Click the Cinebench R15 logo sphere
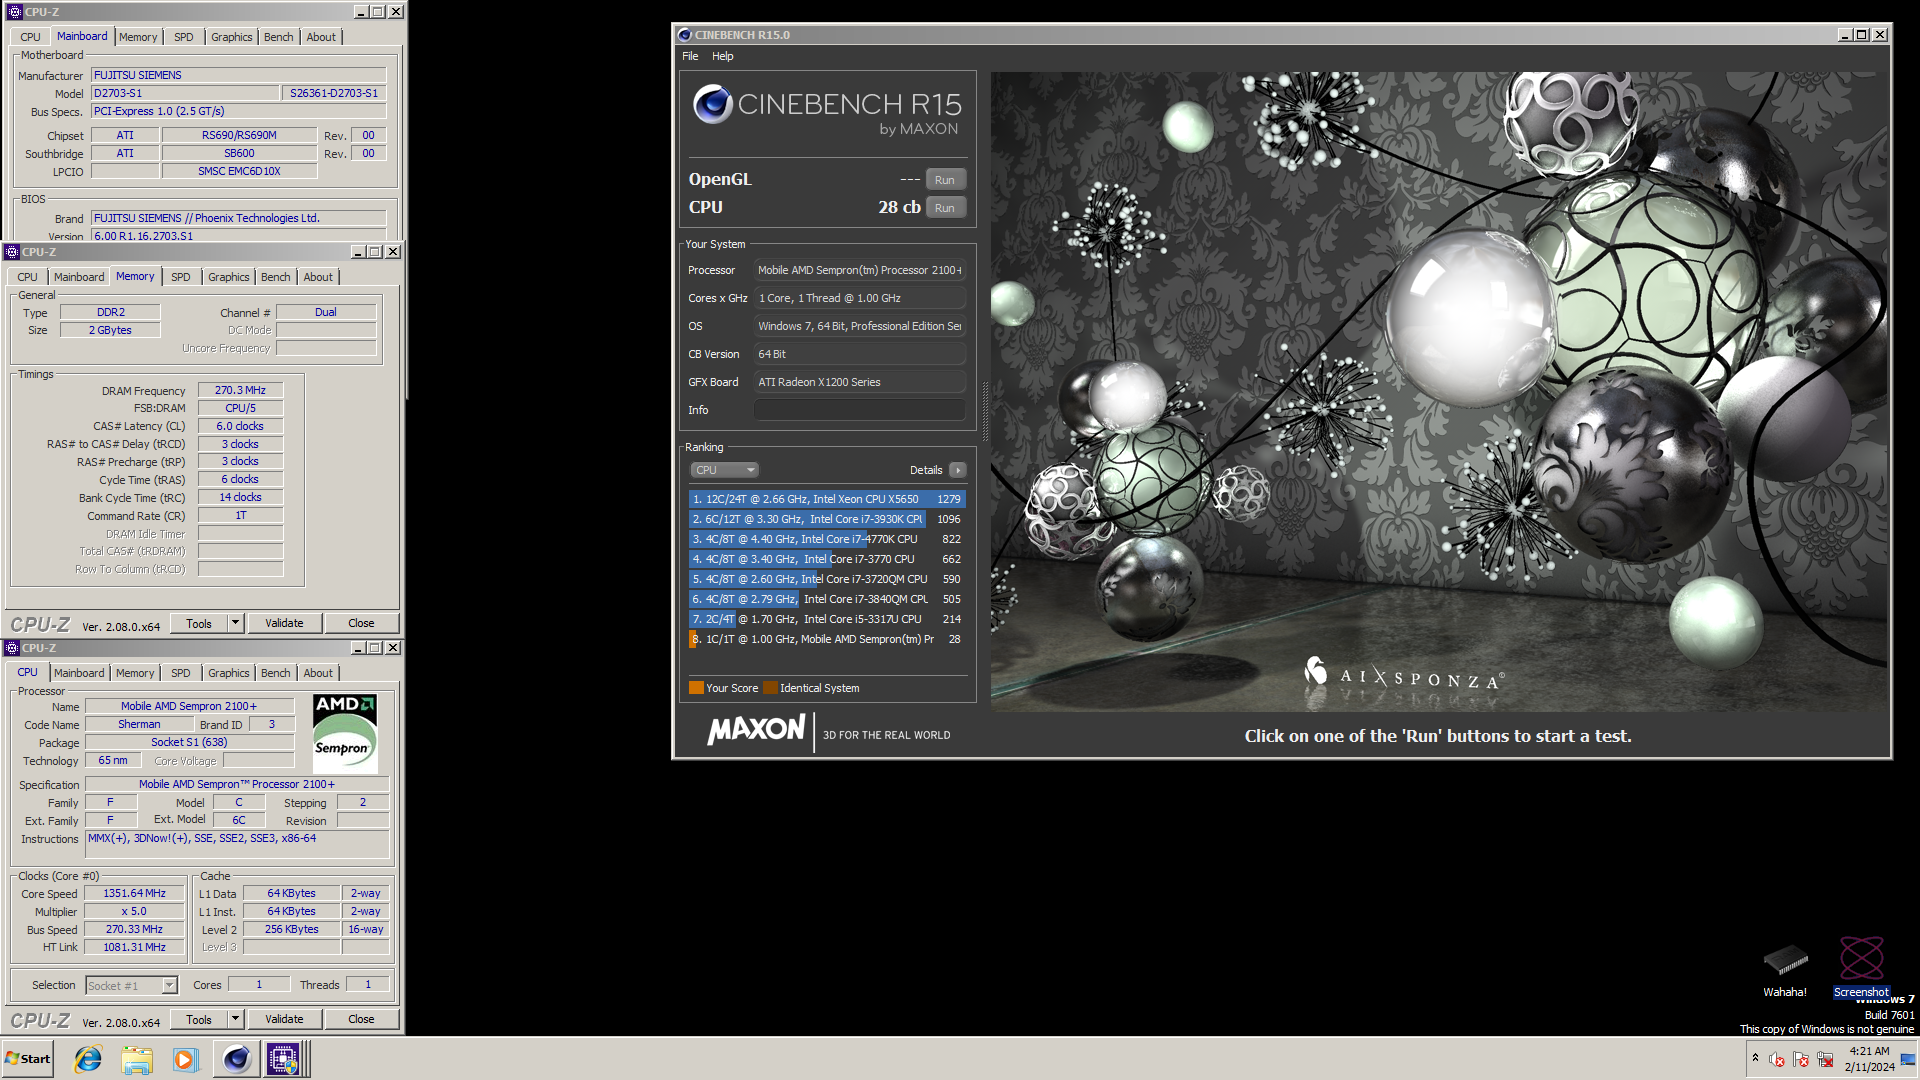Viewport: 1920px width, 1080px height. (713, 104)
